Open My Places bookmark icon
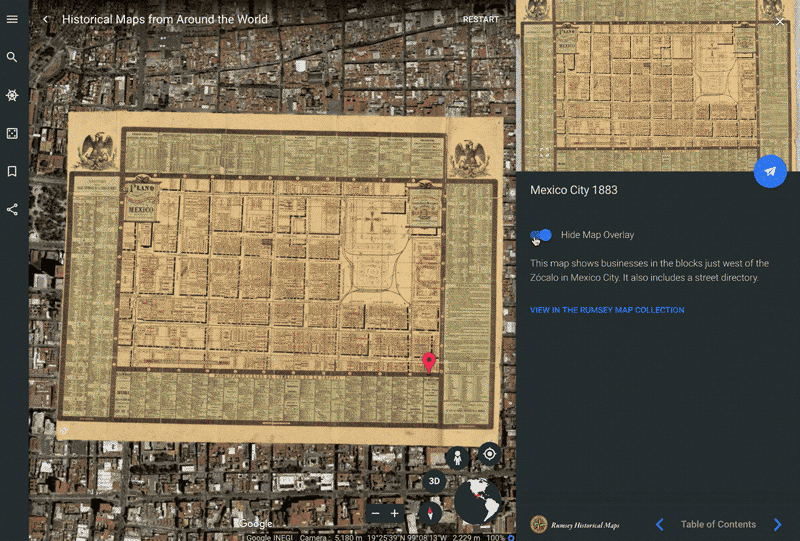This screenshot has height=541, width=800. click(12, 171)
